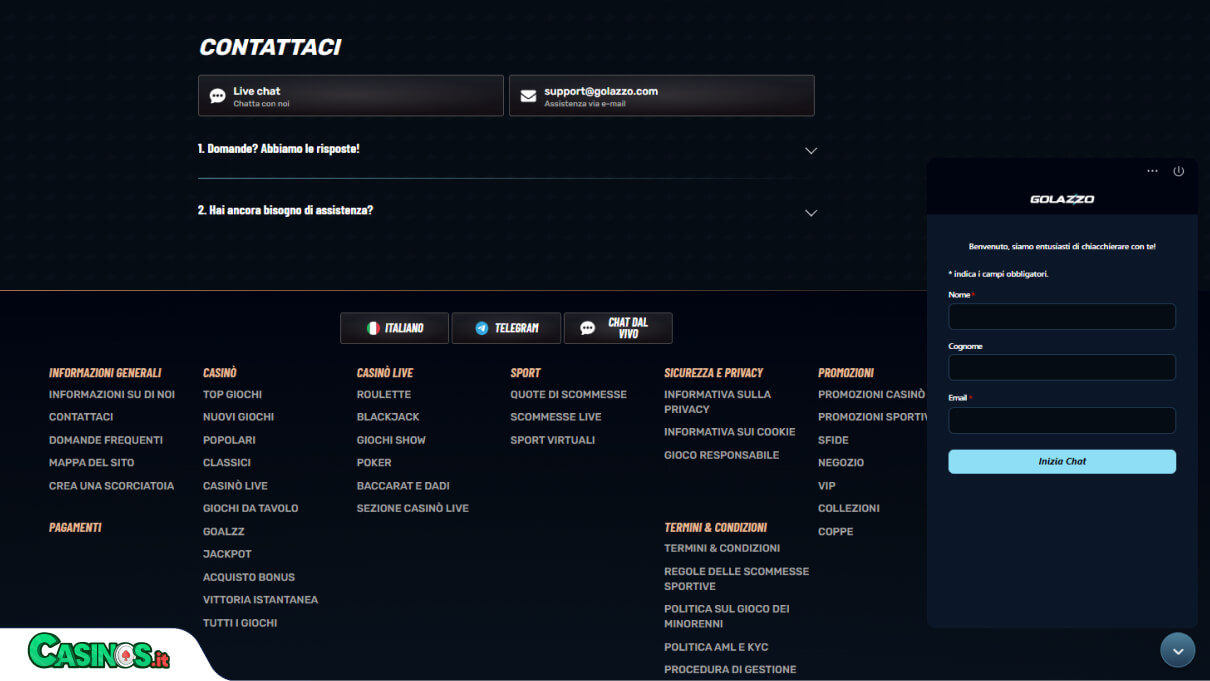Click the Nome input field
Screen dimensions: 1210x681
click(1062, 317)
